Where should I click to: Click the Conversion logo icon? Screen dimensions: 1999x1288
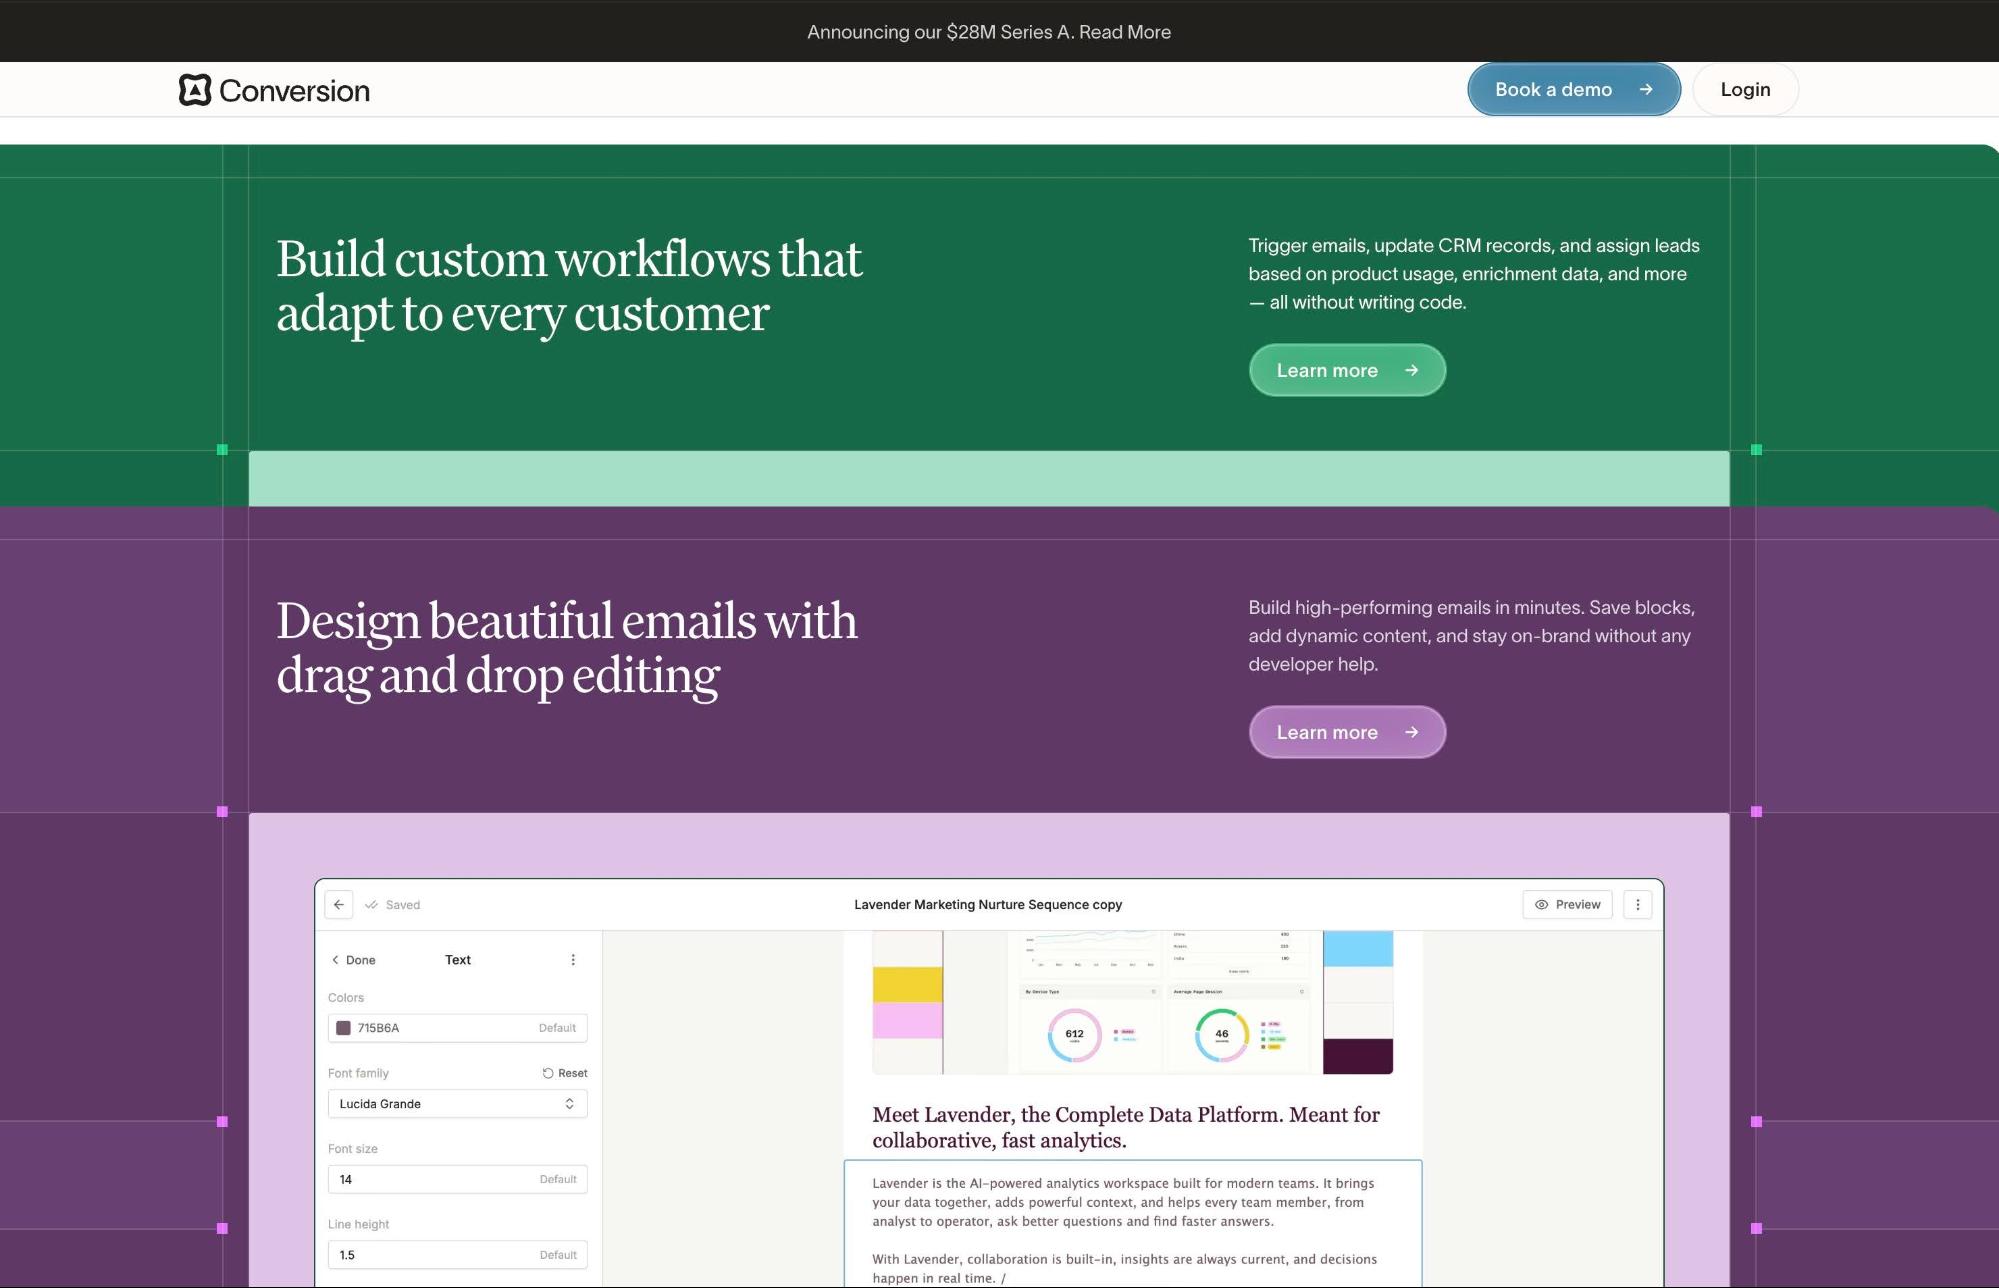pyautogui.click(x=195, y=90)
